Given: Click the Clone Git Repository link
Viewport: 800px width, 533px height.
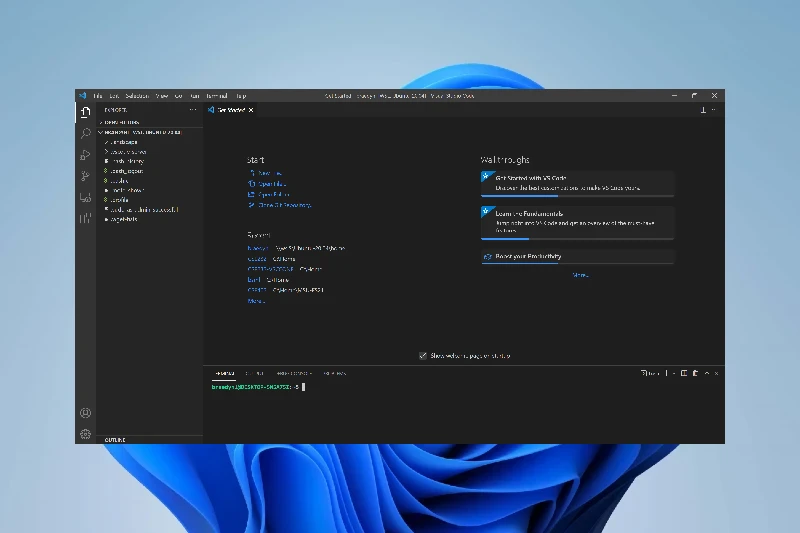Looking at the screenshot, I should tap(285, 205).
